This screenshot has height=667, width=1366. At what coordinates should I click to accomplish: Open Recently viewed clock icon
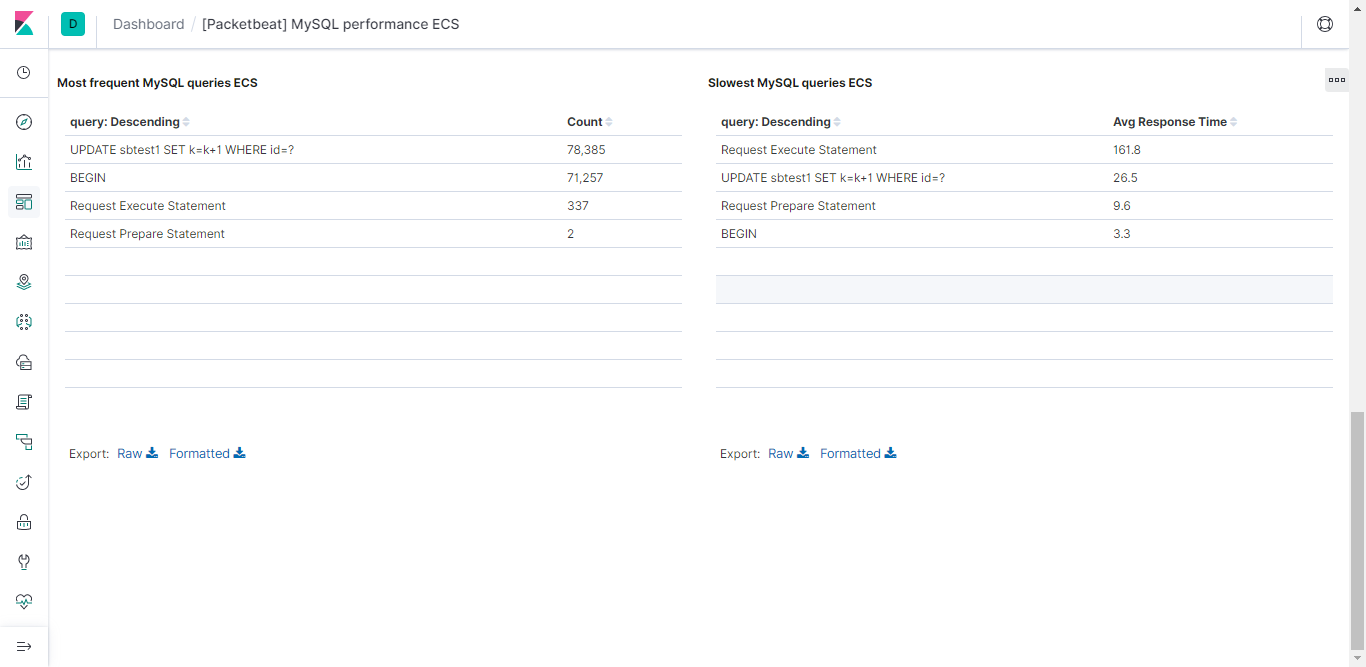click(24, 73)
